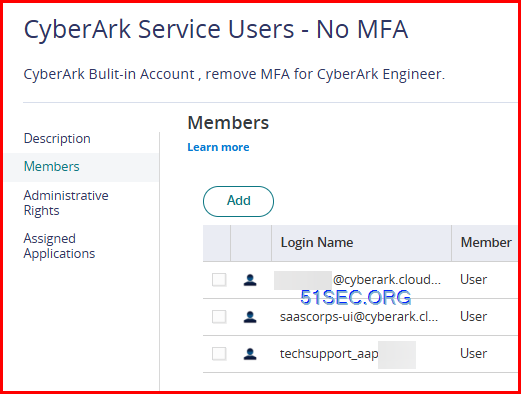Click the Add member button

238,201
